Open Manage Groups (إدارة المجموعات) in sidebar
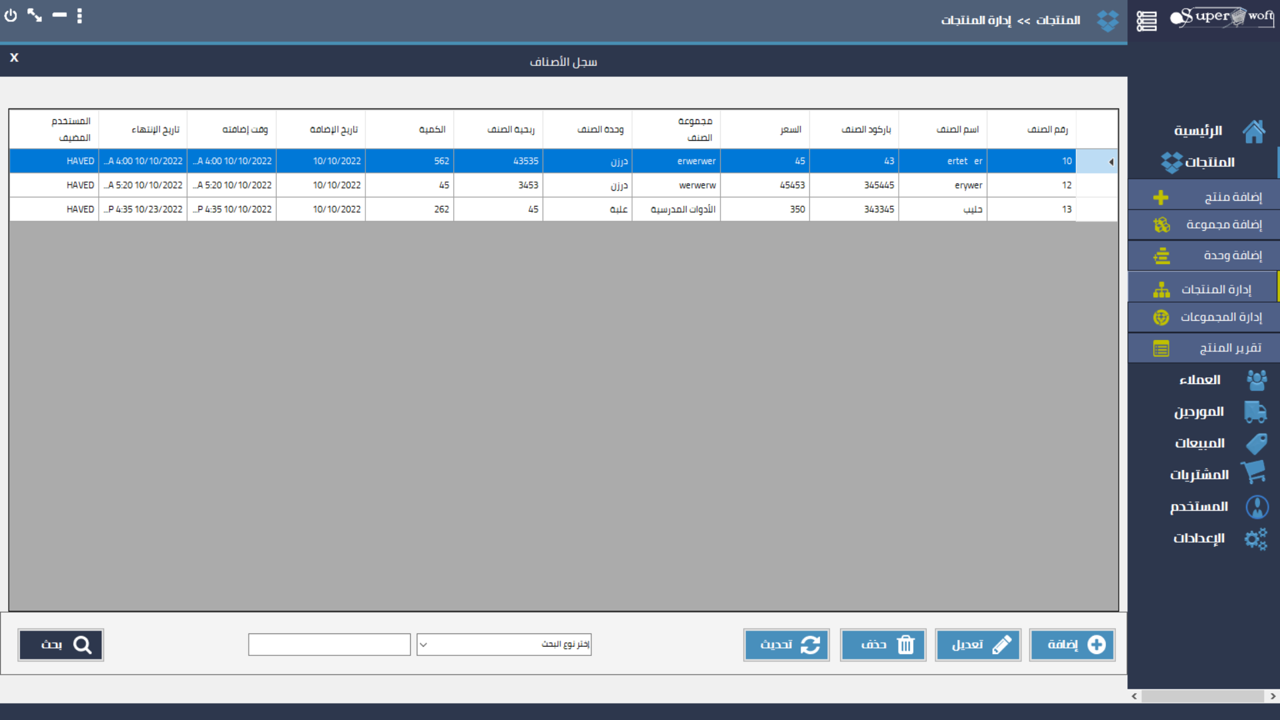This screenshot has width=1280, height=720. tap(1160, 317)
